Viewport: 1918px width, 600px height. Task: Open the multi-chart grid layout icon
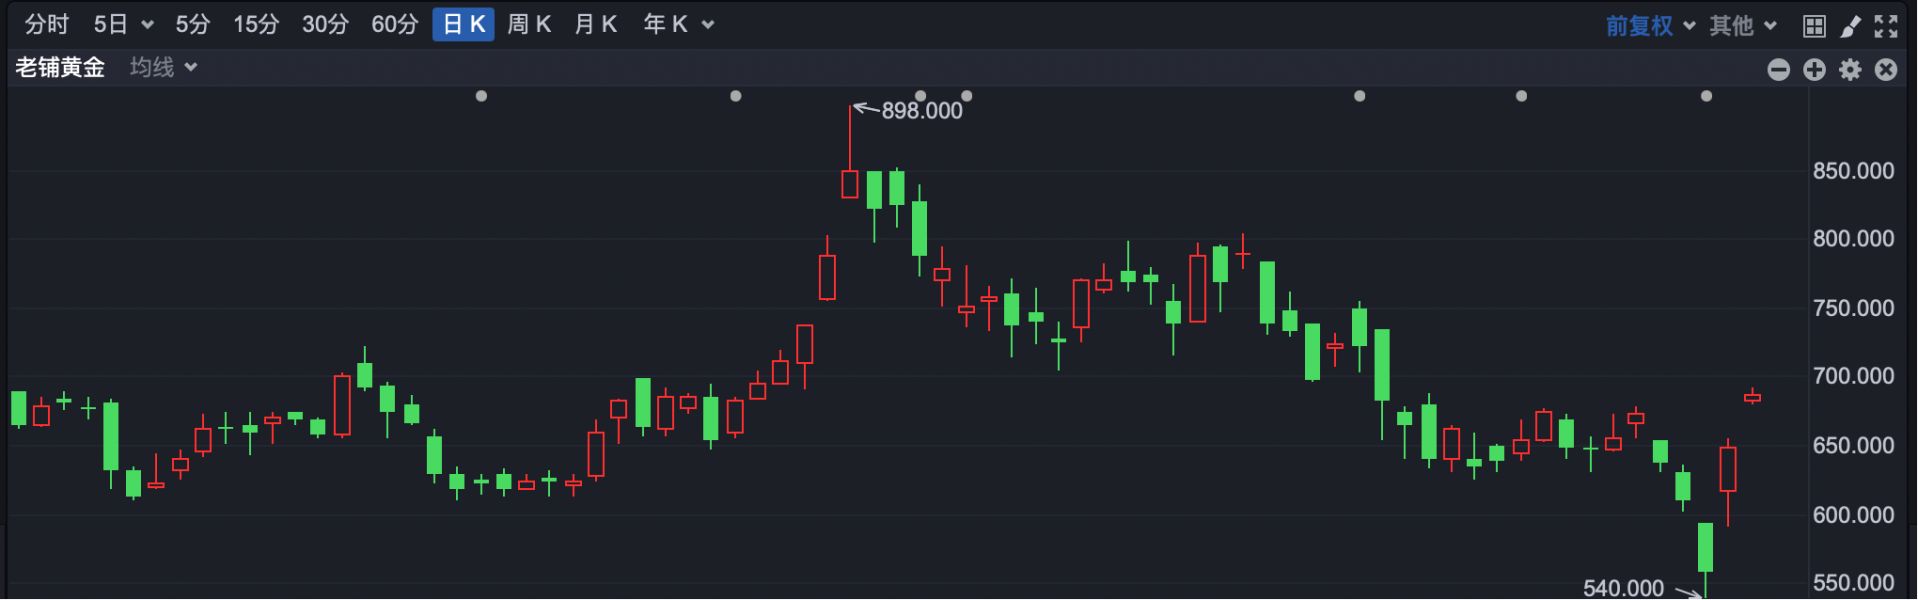click(x=1814, y=26)
